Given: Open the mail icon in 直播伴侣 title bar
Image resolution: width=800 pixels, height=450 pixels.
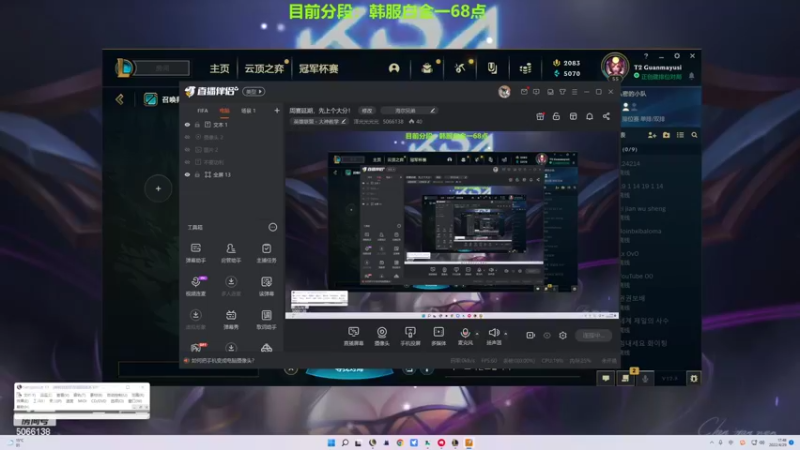Looking at the screenshot, I should pos(524,92).
